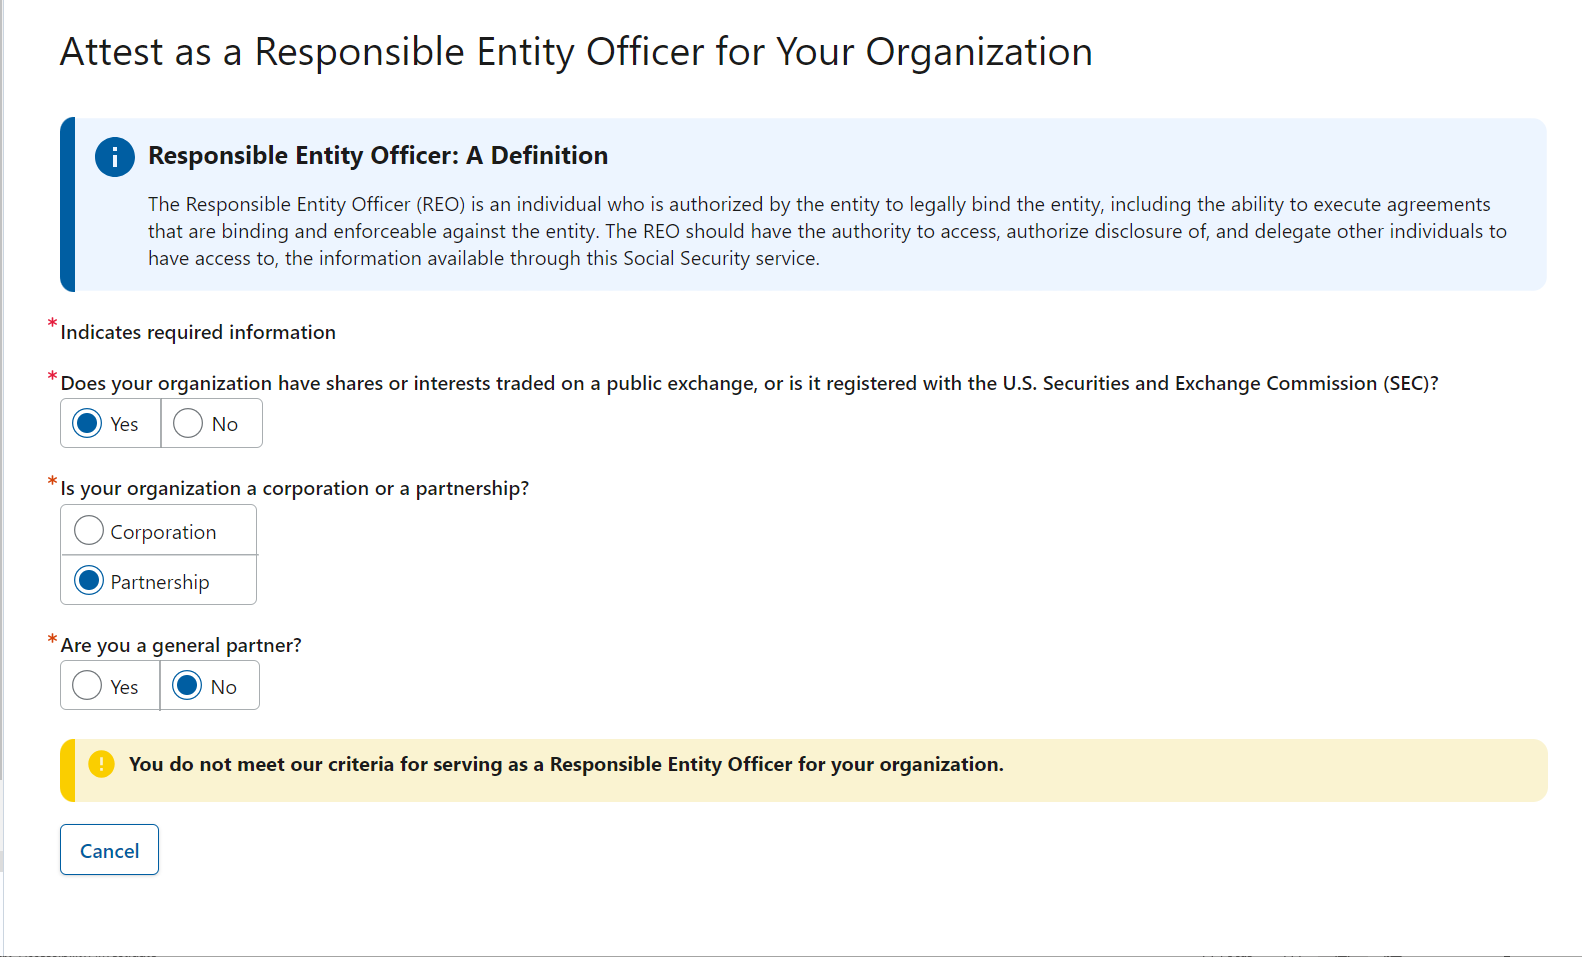Select No for general partner question
Viewport: 1582px width, 957px height.
(187, 685)
